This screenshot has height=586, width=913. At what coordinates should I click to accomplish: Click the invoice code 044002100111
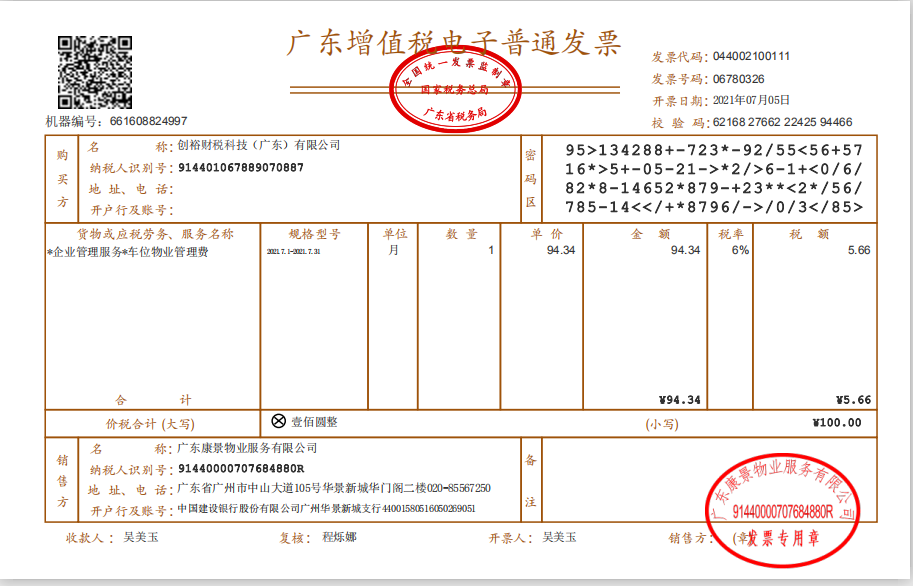[751, 56]
